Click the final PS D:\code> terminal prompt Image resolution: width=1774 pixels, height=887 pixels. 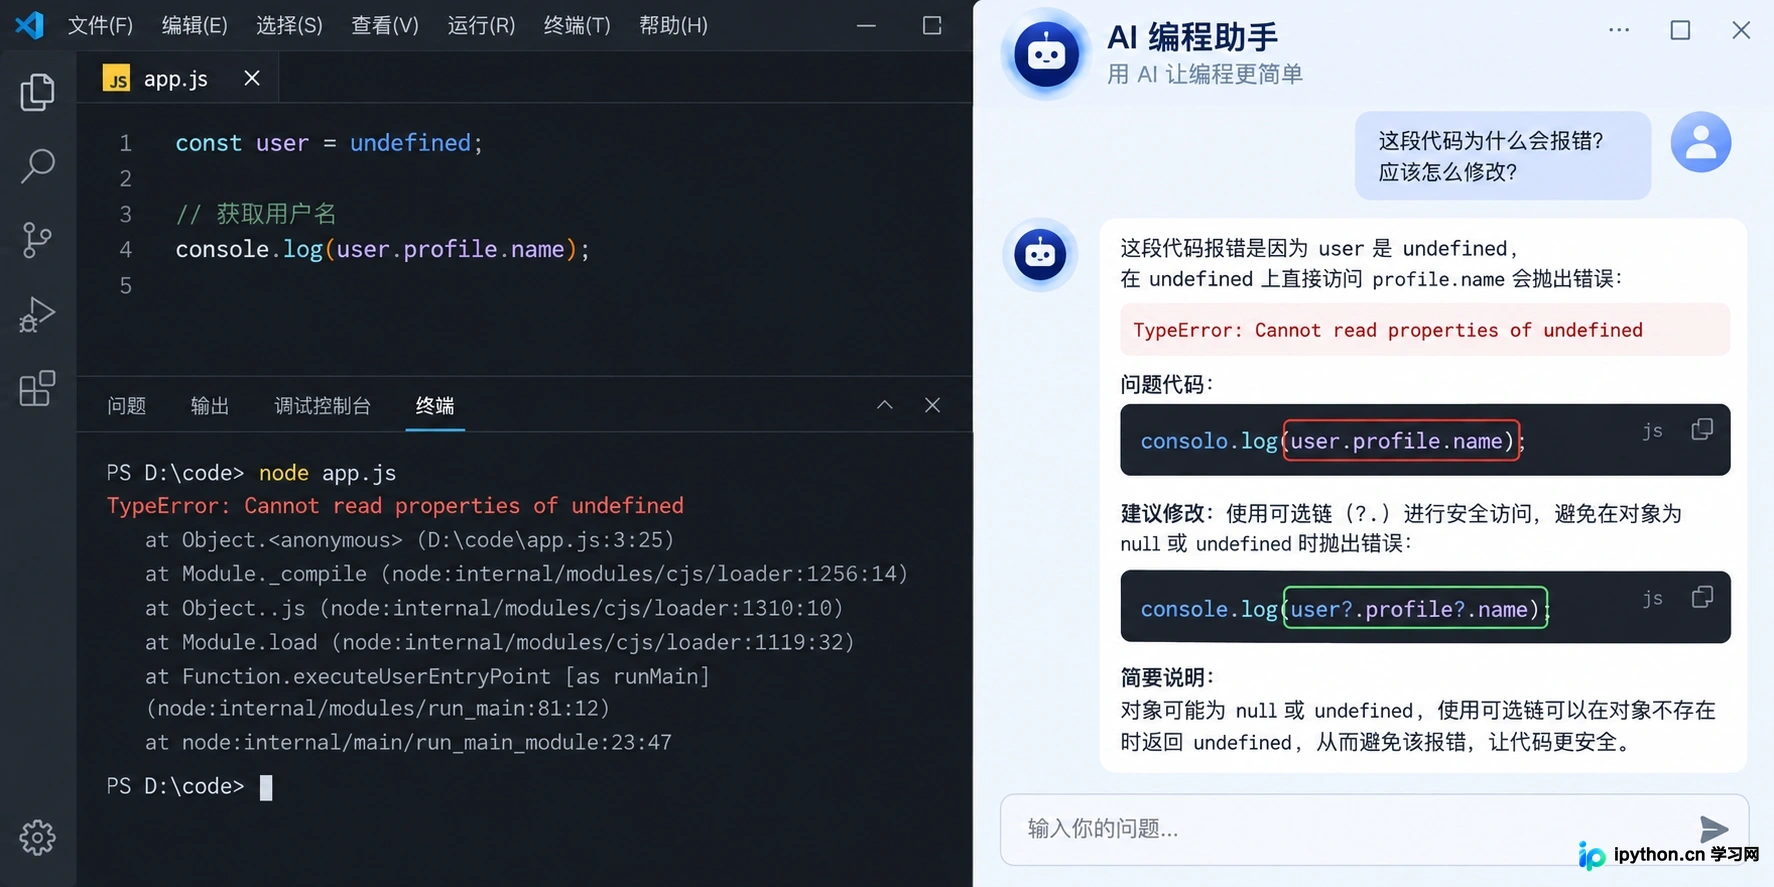[x=175, y=786]
